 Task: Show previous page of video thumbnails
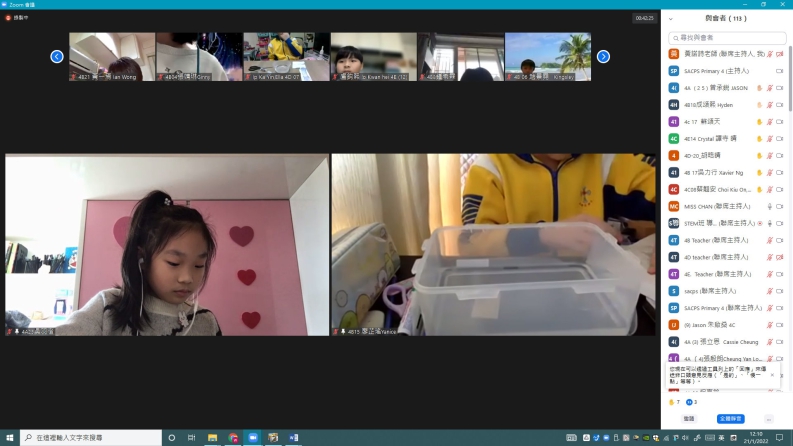pyautogui.click(x=57, y=57)
